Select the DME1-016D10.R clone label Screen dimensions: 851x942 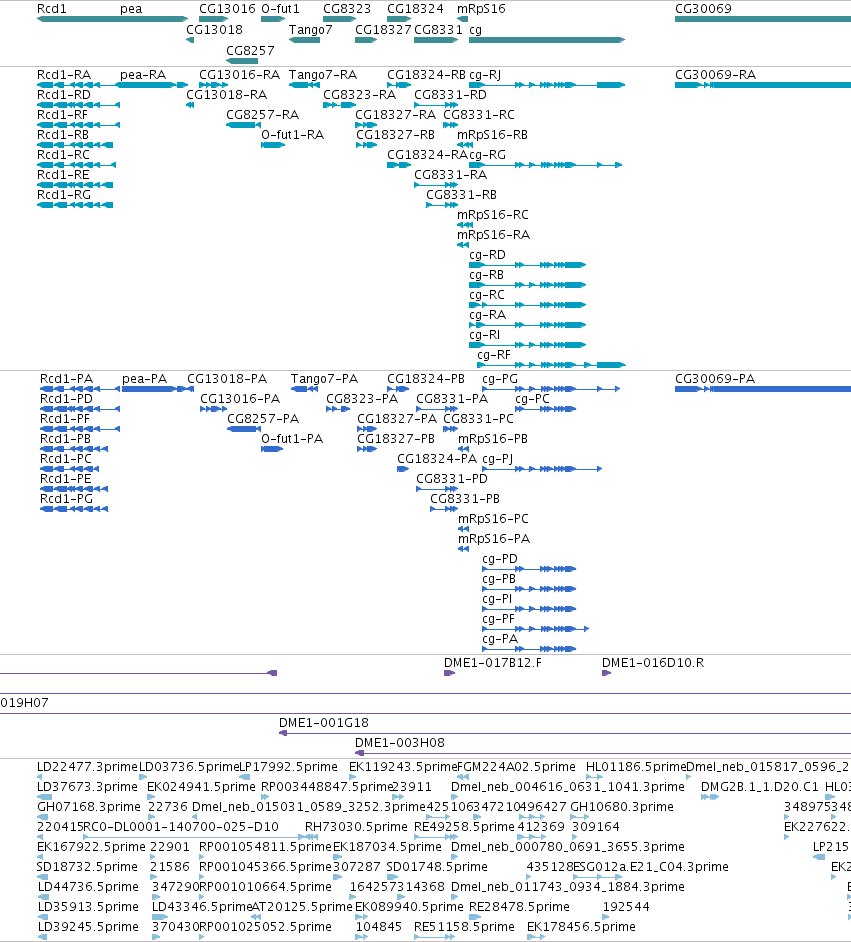tap(653, 663)
